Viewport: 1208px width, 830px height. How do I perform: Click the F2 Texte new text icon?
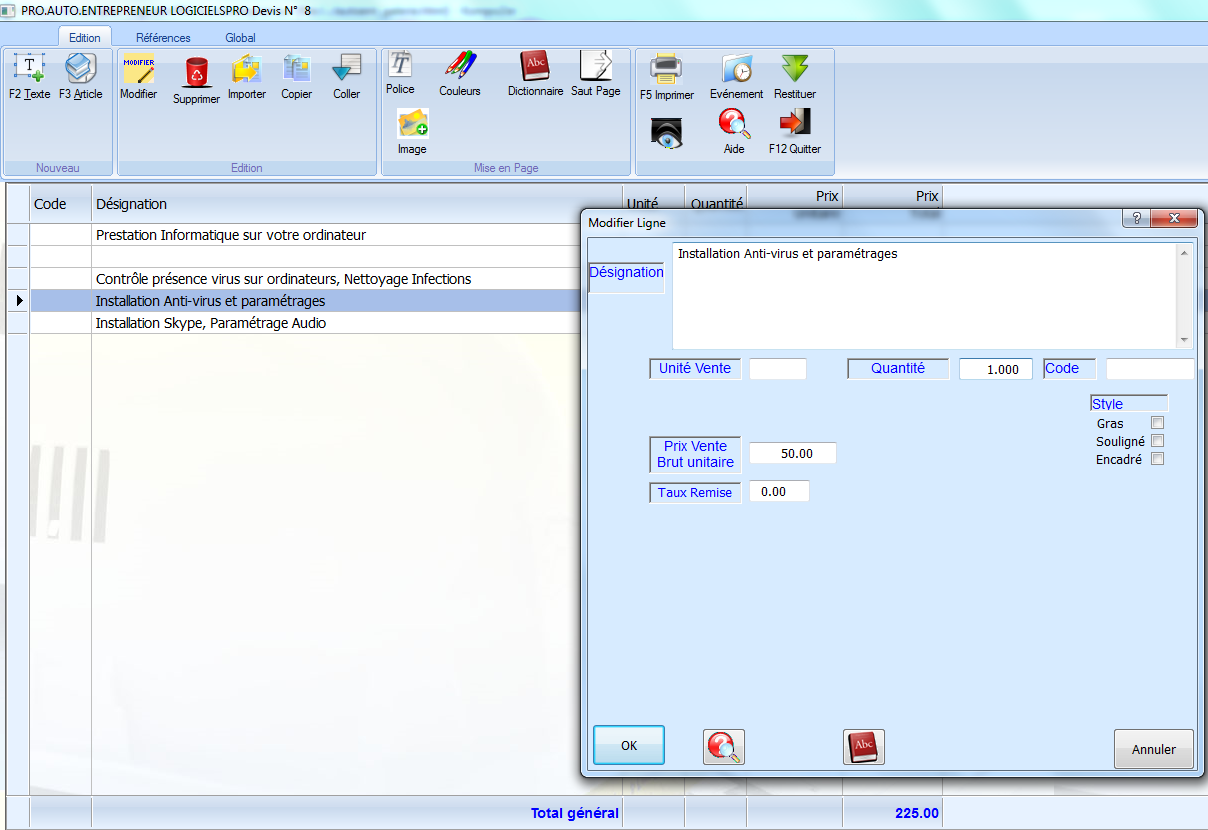pyautogui.click(x=29, y=70)
